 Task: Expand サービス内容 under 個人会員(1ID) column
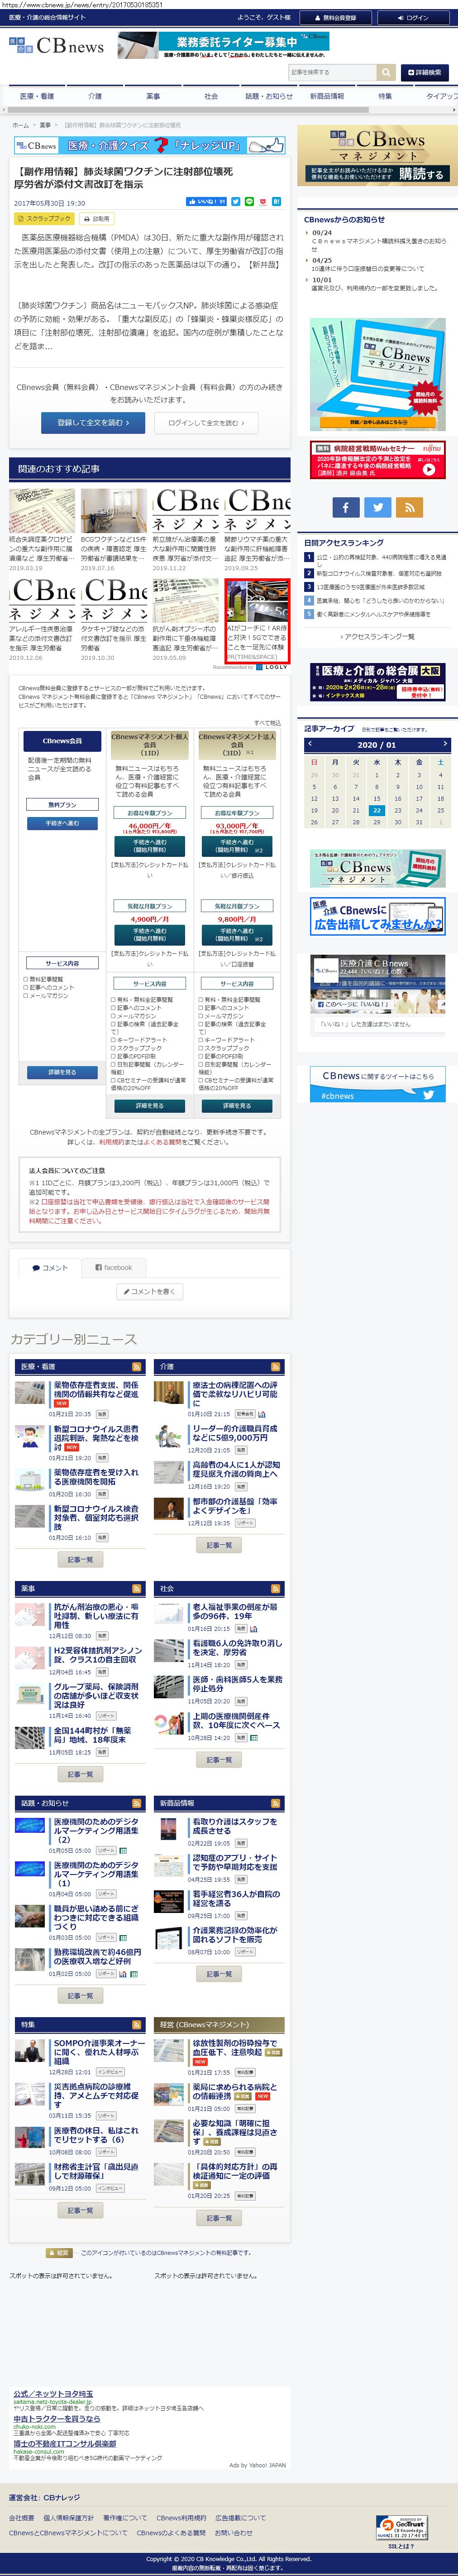click(150, 983)
